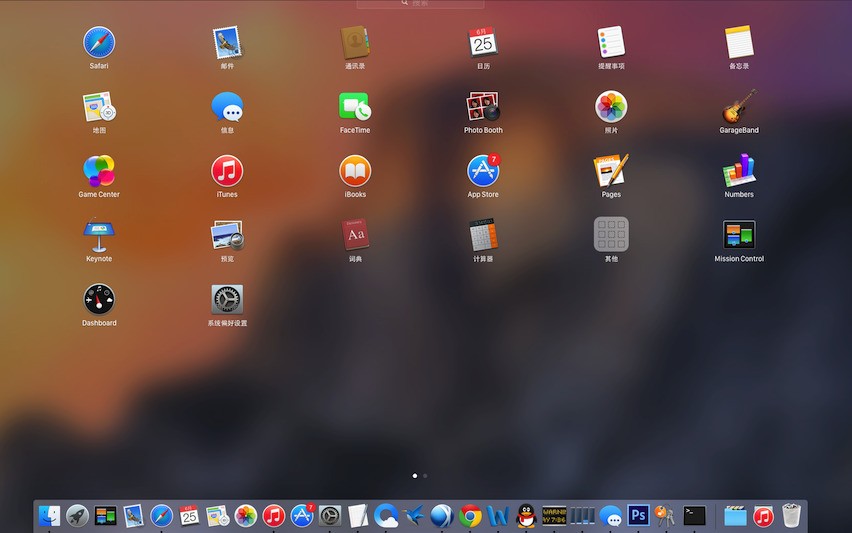The image size is (852, 533).
Task: Open Finder from the Dock
Action: [x=49, y=516]
